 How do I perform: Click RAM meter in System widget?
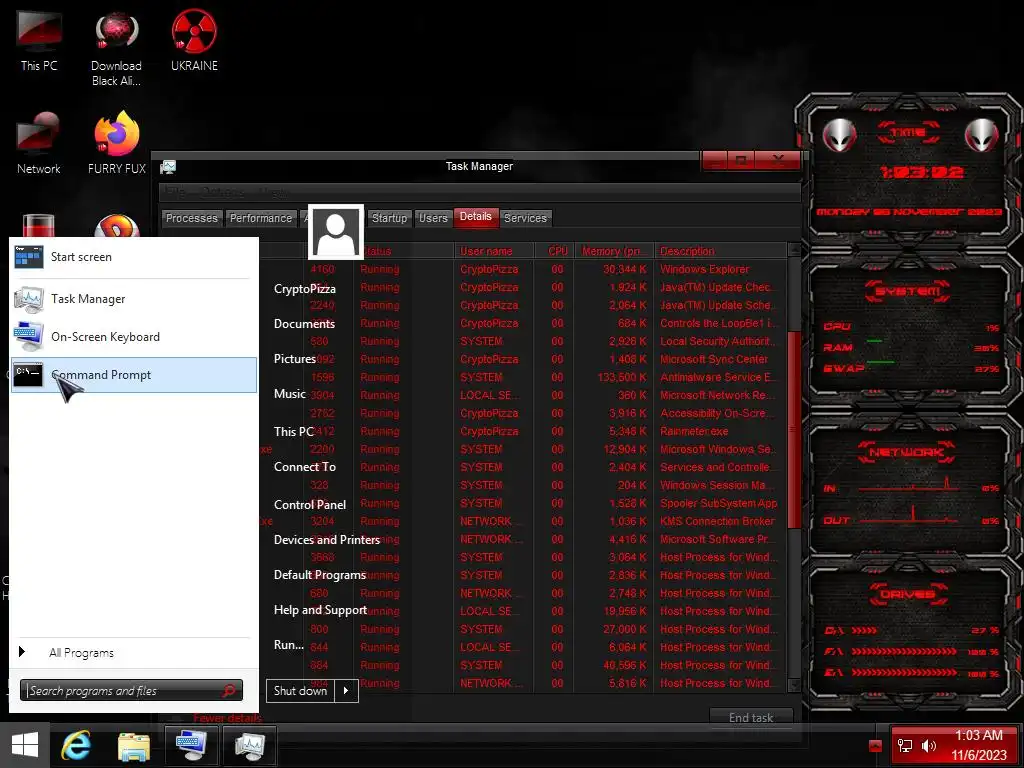[911, 347]
